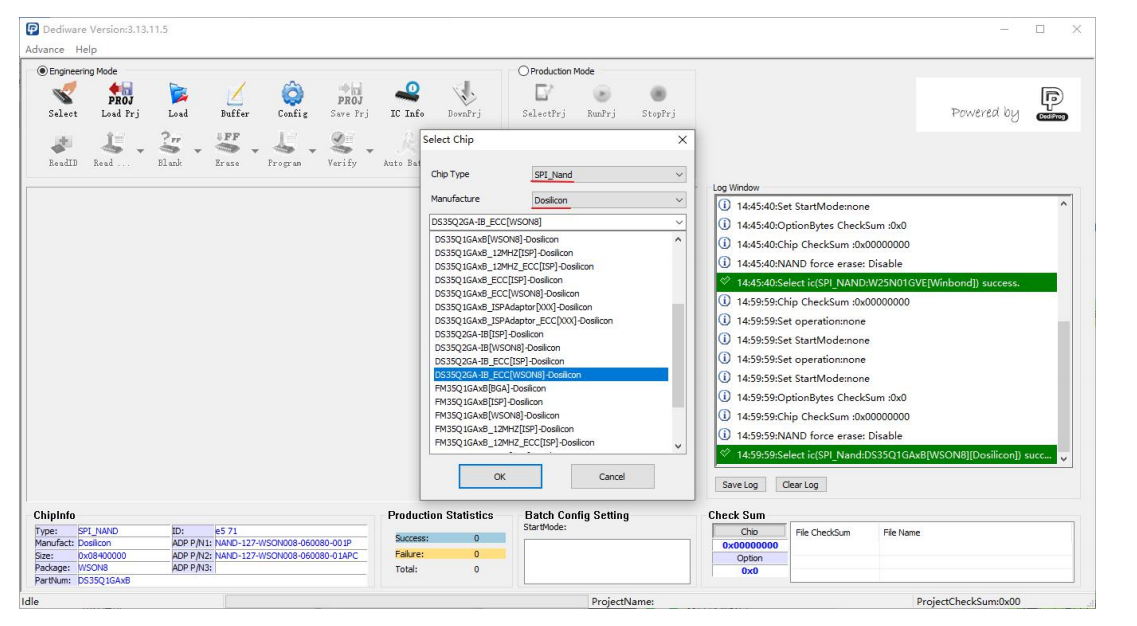Close the Select Chip dialog

click(682, 139)
